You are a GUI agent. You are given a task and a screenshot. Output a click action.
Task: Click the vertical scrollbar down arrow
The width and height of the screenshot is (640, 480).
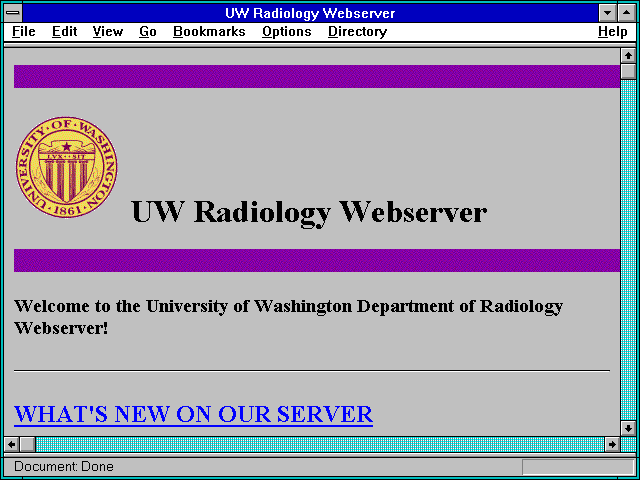(628, 428)
